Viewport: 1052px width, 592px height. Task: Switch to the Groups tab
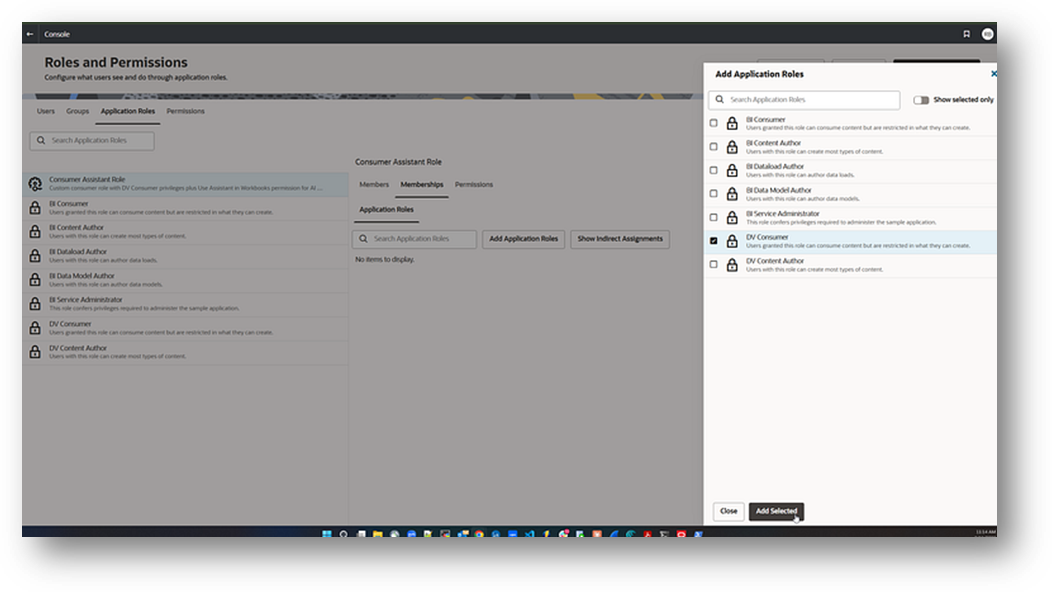click(77, 111)
